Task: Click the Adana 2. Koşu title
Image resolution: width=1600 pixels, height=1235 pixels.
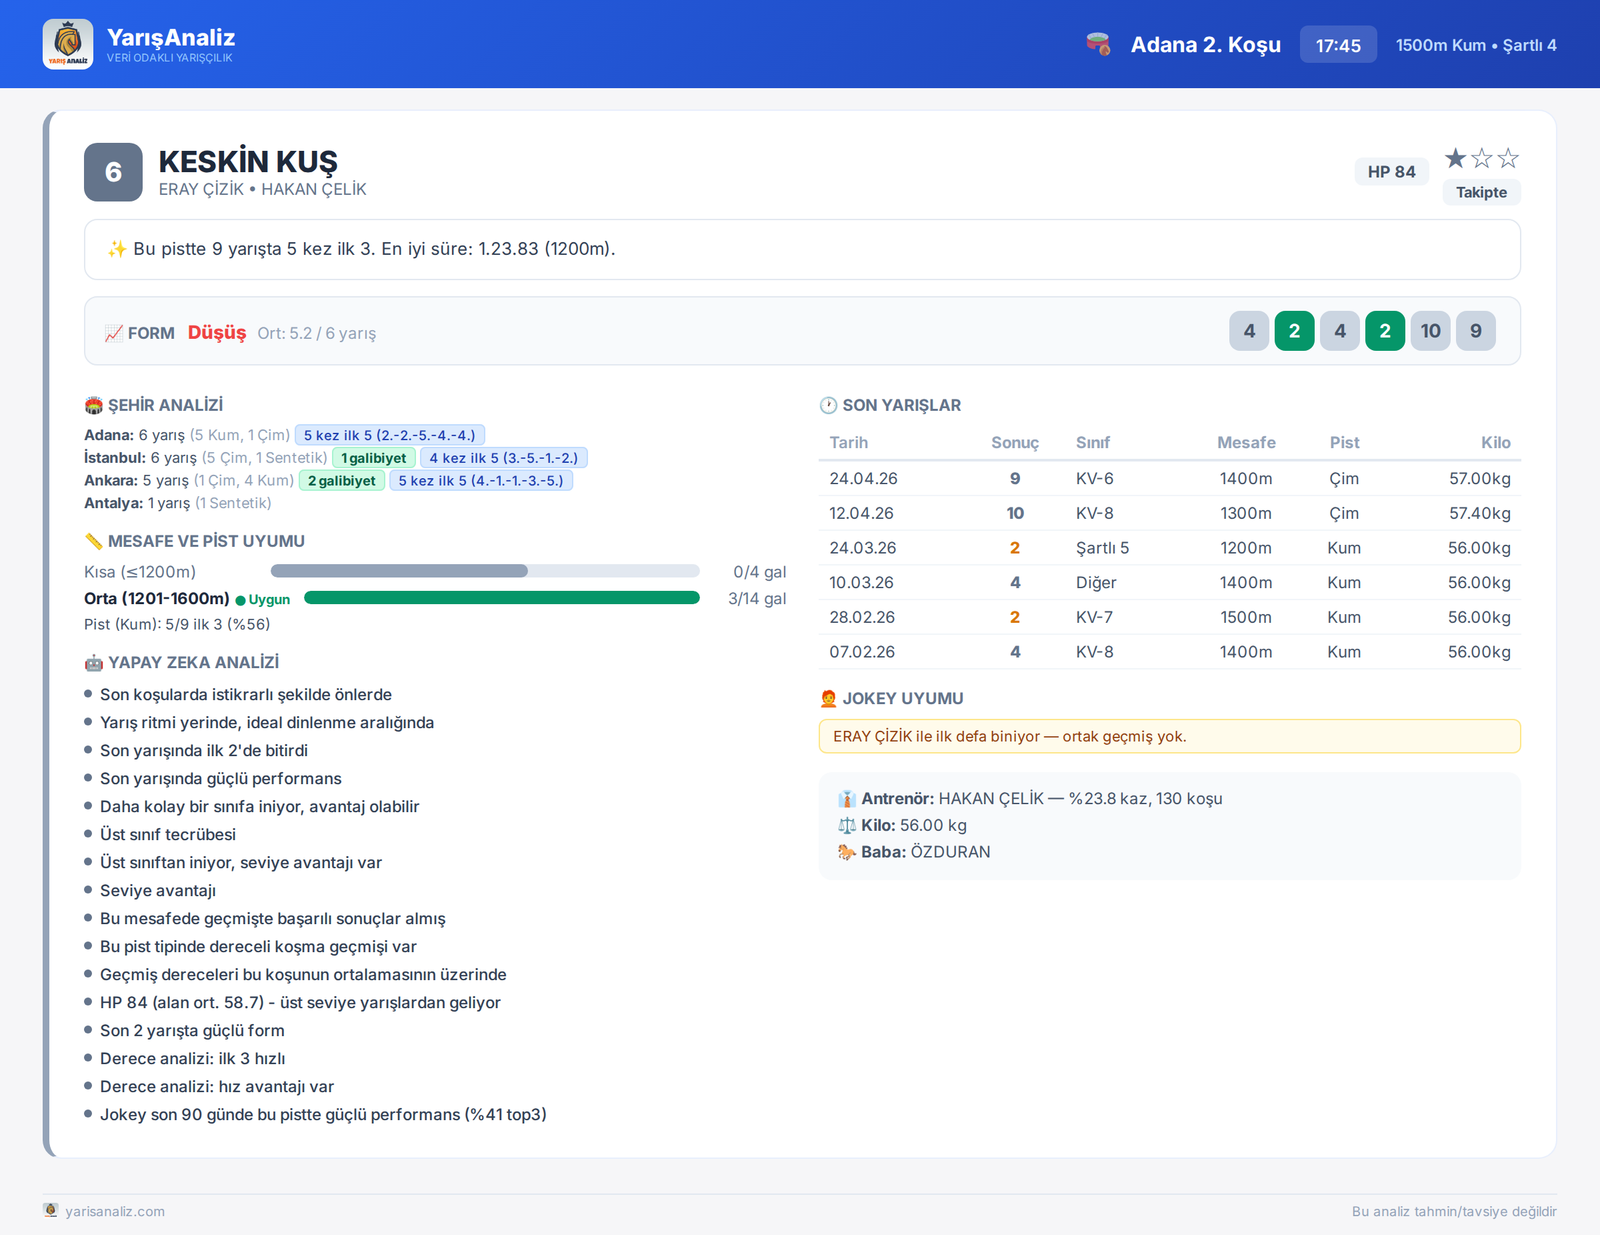Action: (x=1205, y=45)
